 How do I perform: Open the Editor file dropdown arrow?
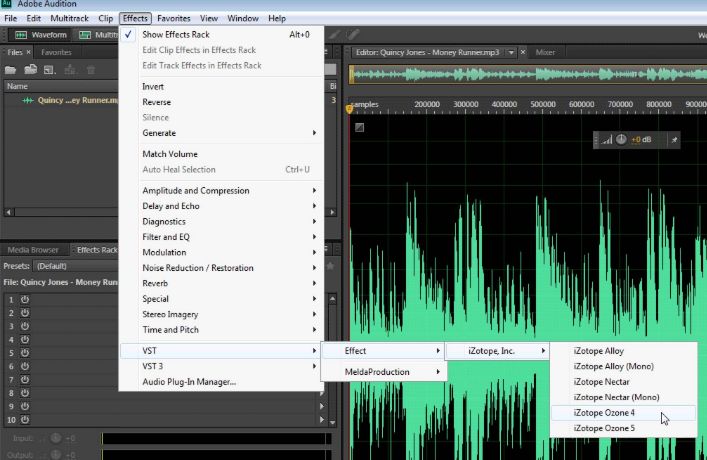tap(511, 52)
